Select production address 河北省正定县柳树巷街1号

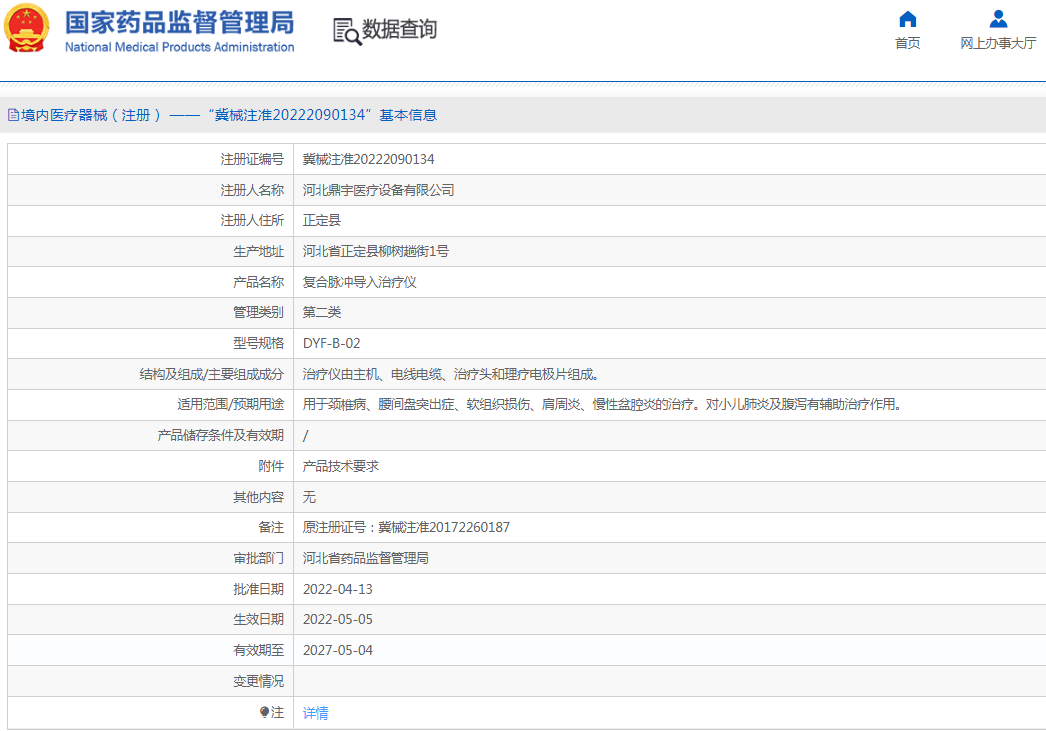pyautogui.click(x=376, y=251)
